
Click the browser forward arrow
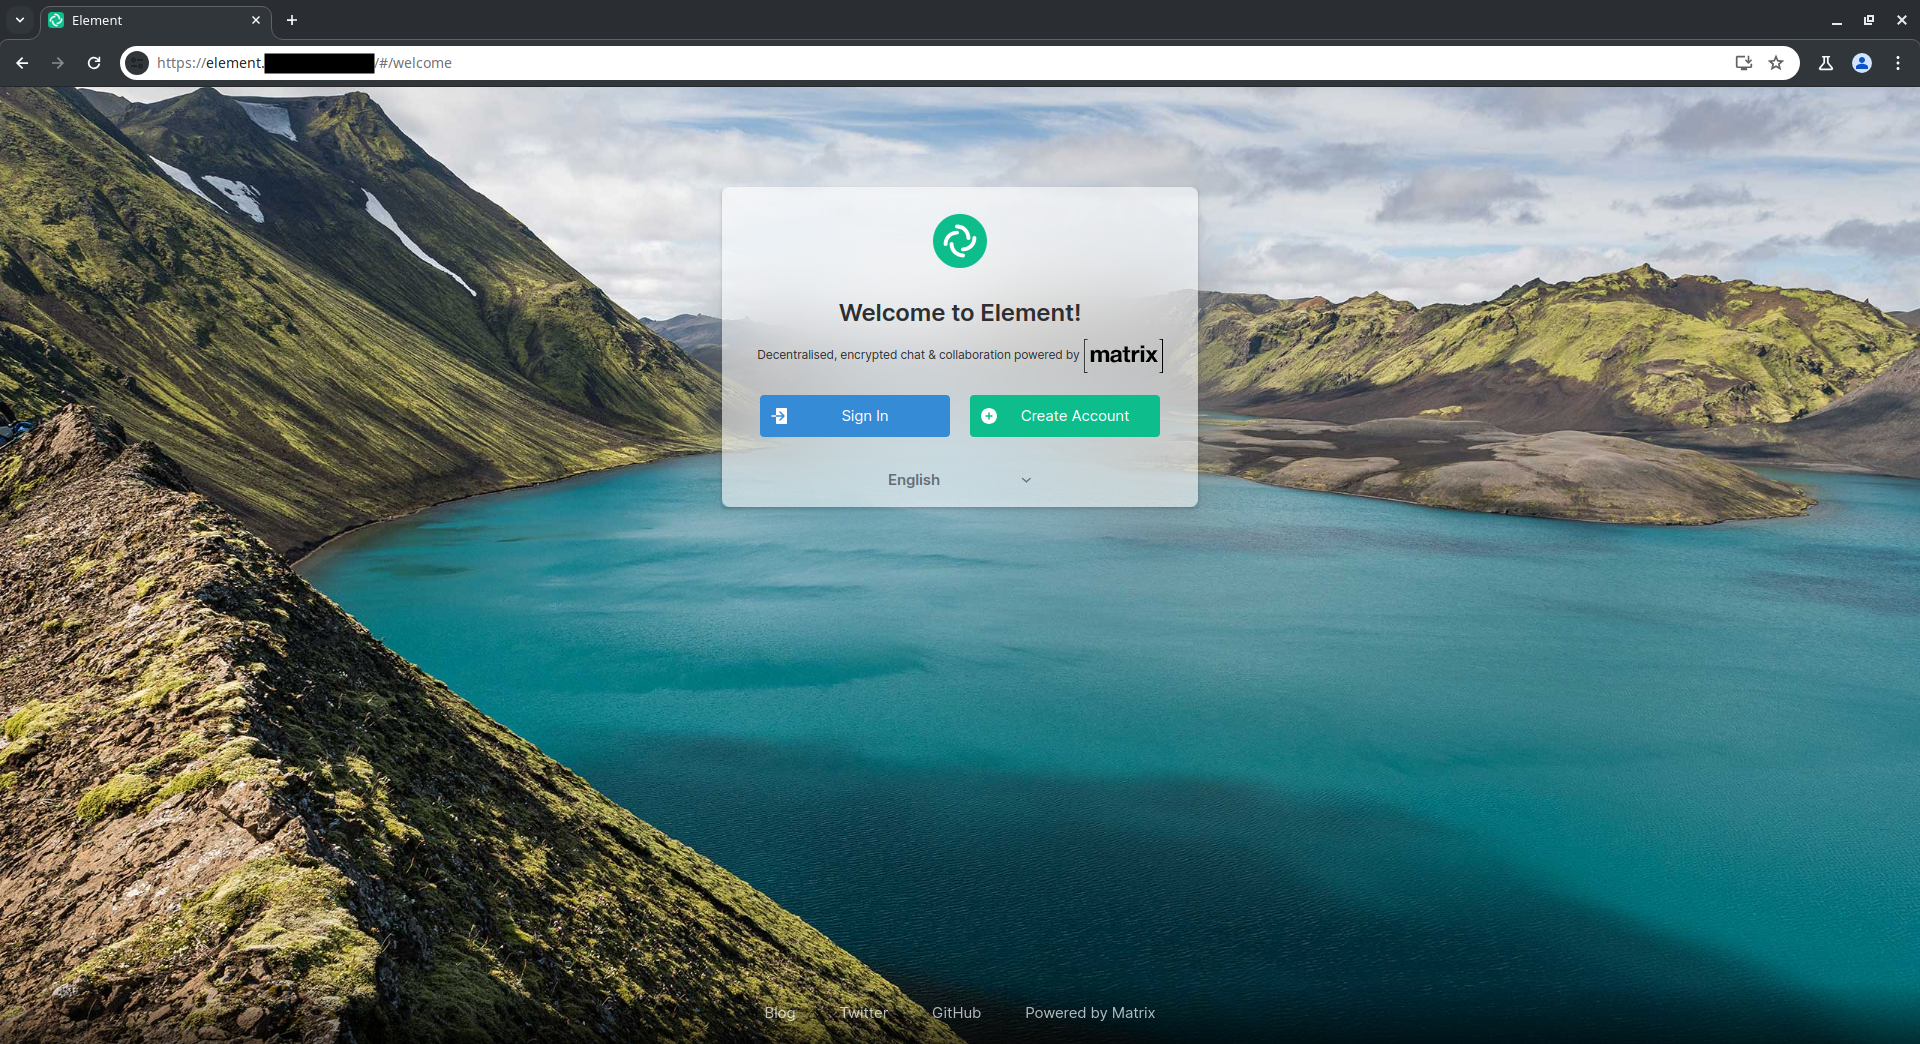[58, 63]
